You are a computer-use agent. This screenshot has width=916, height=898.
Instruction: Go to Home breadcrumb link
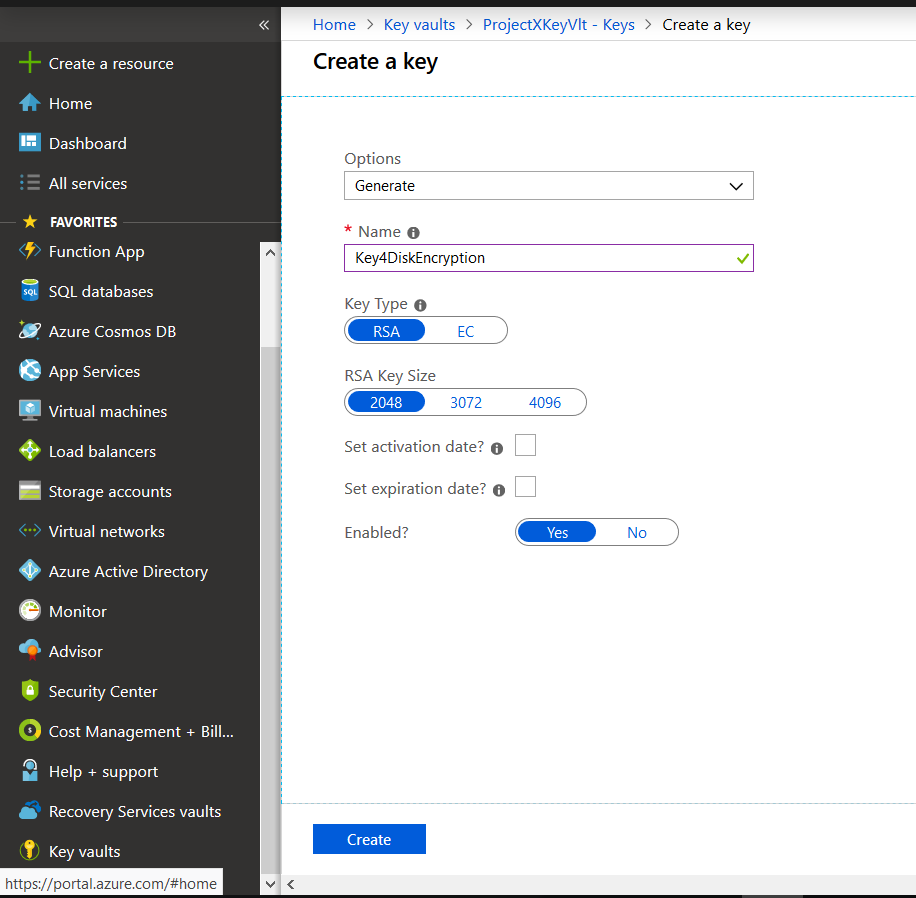pyautogui.click(x=334, y=25)
